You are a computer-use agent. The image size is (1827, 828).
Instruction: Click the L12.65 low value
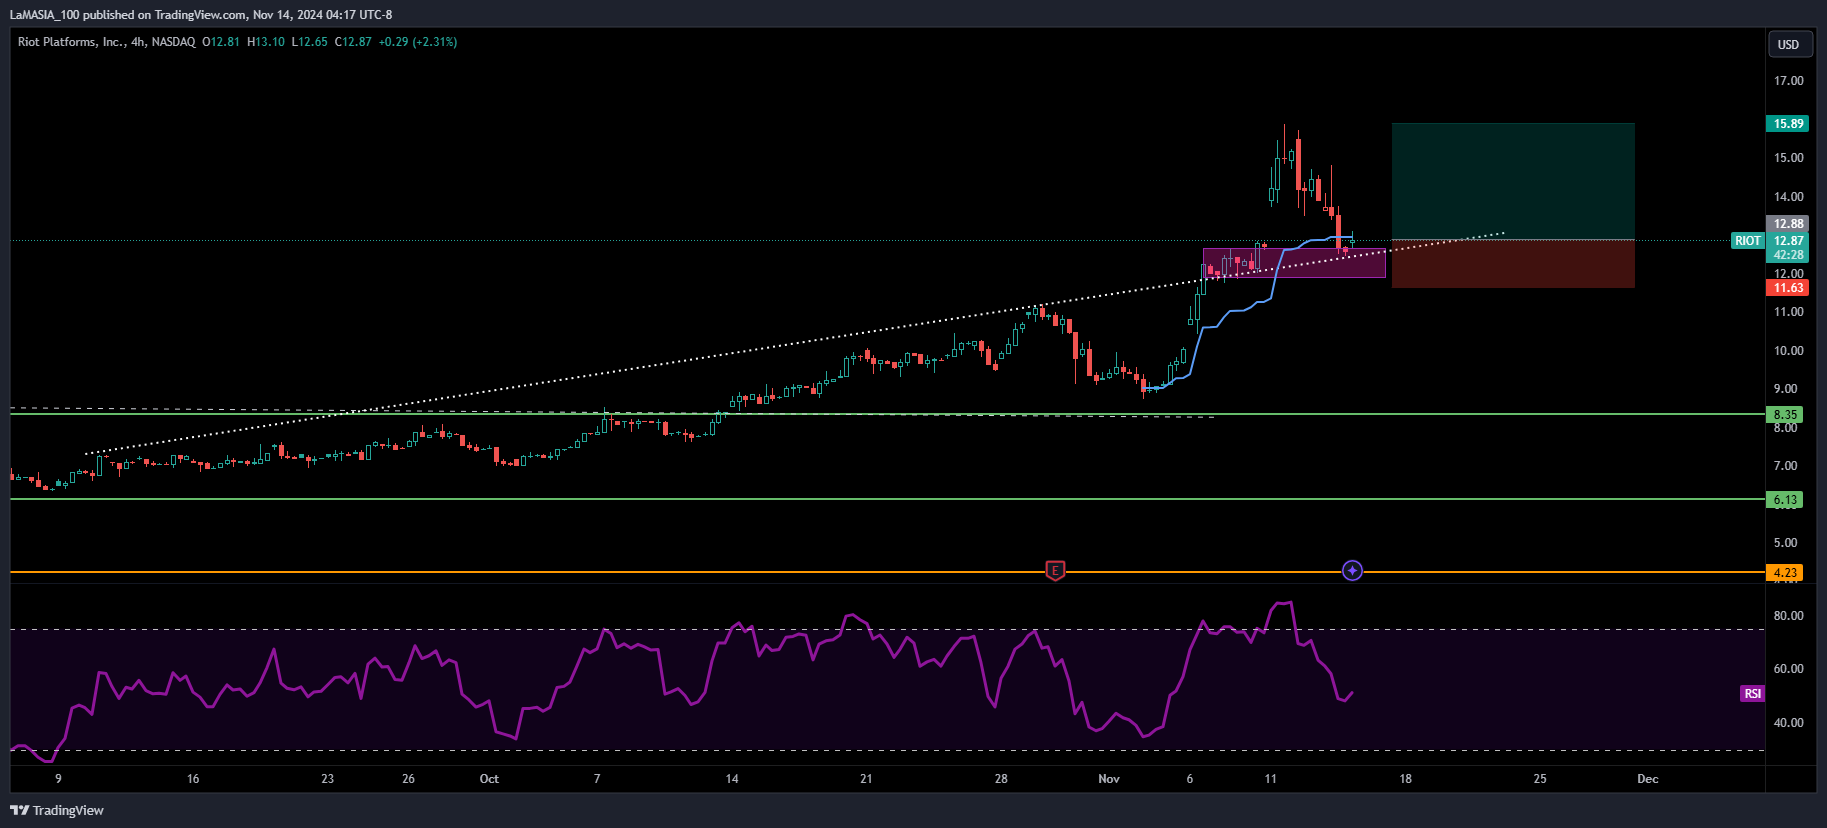309,42
